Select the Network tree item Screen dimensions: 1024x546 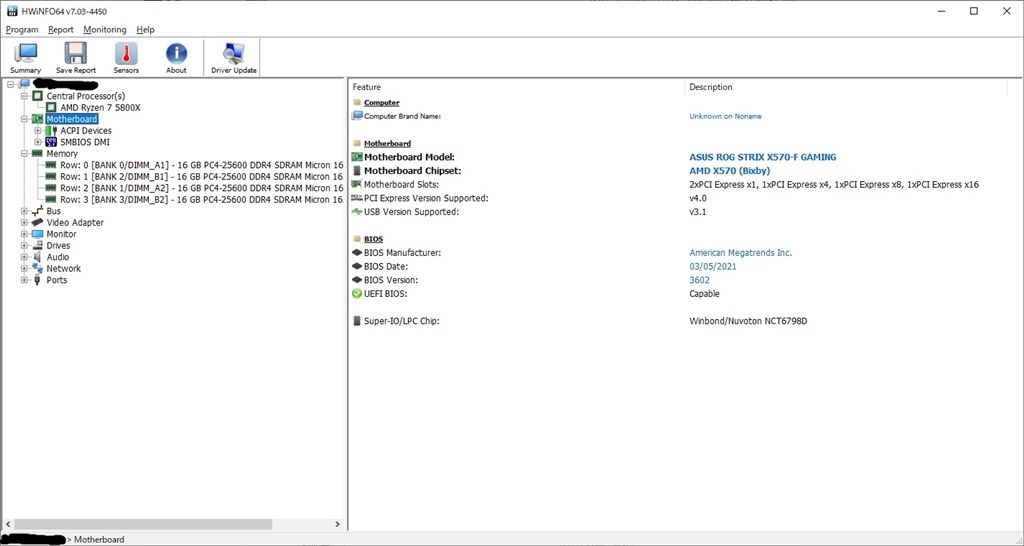pyautogui.click(x=63, y=269)
